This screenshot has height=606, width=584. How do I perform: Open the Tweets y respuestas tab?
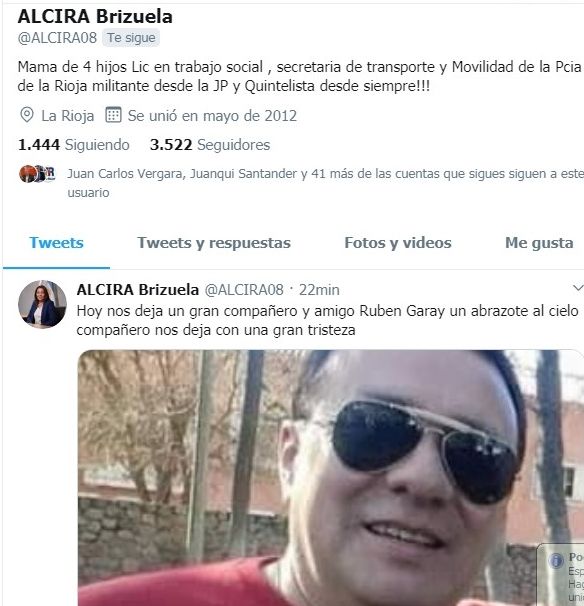(x=214, y=243)
